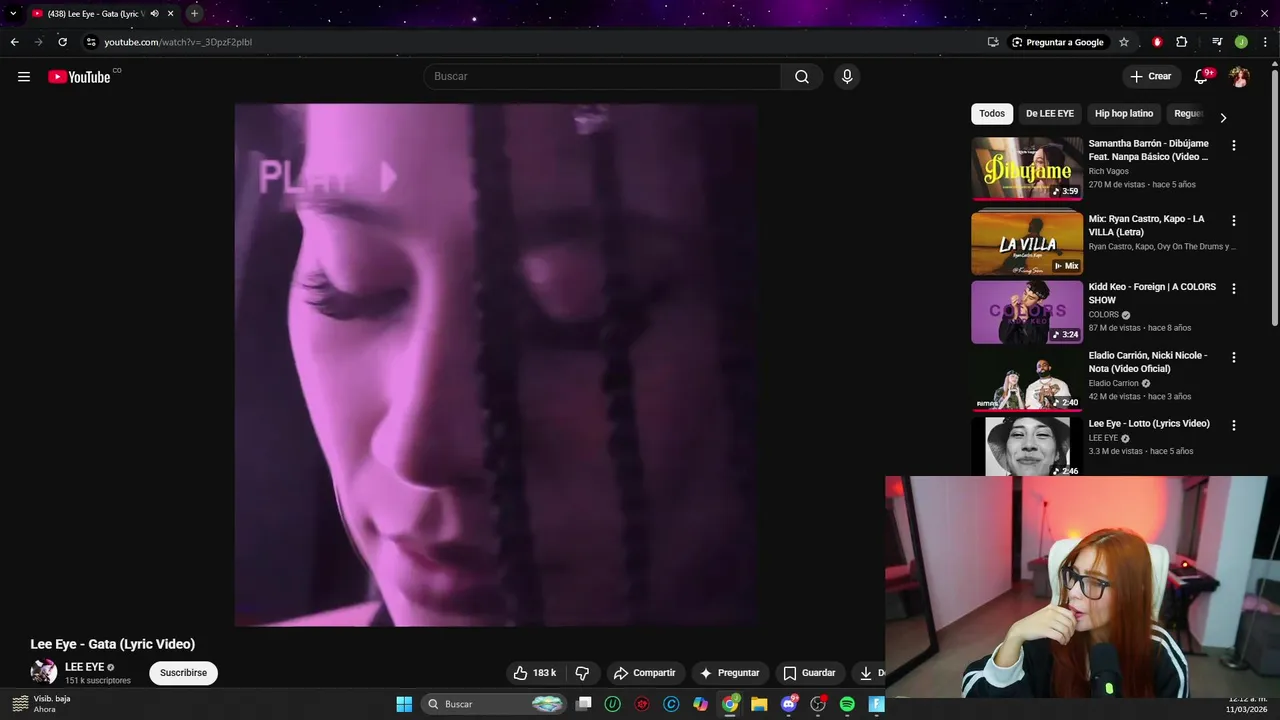This screenshot has height=720, width=1280.
Task: Open the LA VILLA mix thumbnail
Action: point(1027,243)
